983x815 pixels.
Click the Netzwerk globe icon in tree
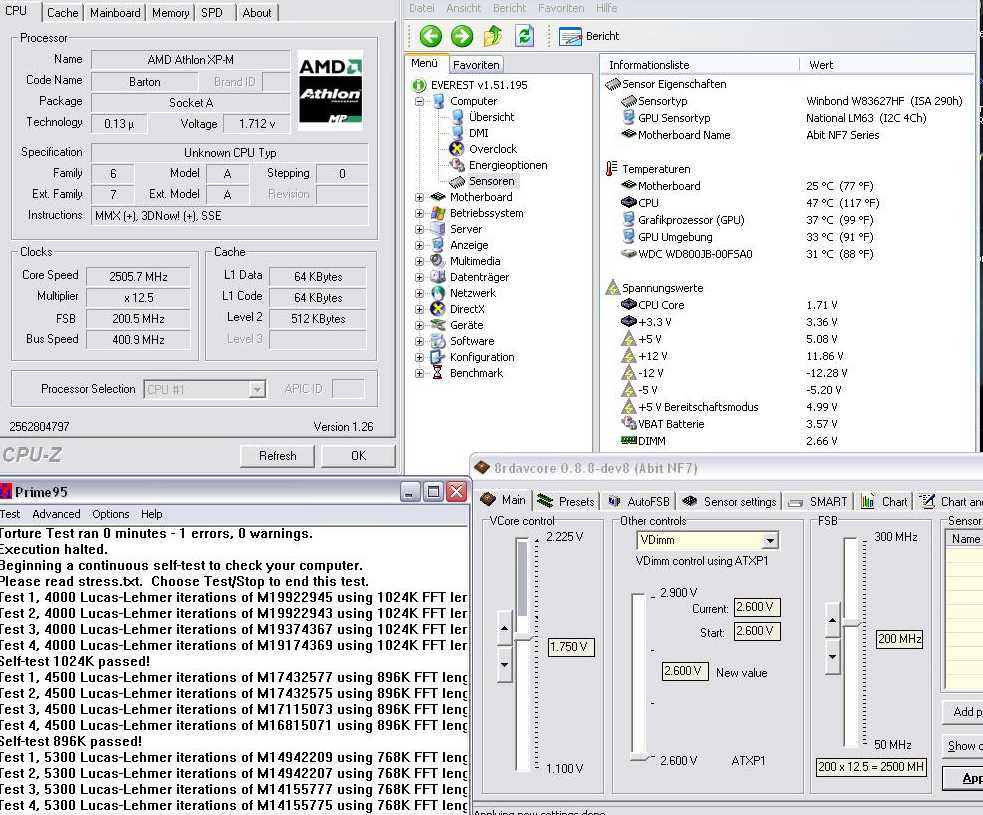pos(438,293)
